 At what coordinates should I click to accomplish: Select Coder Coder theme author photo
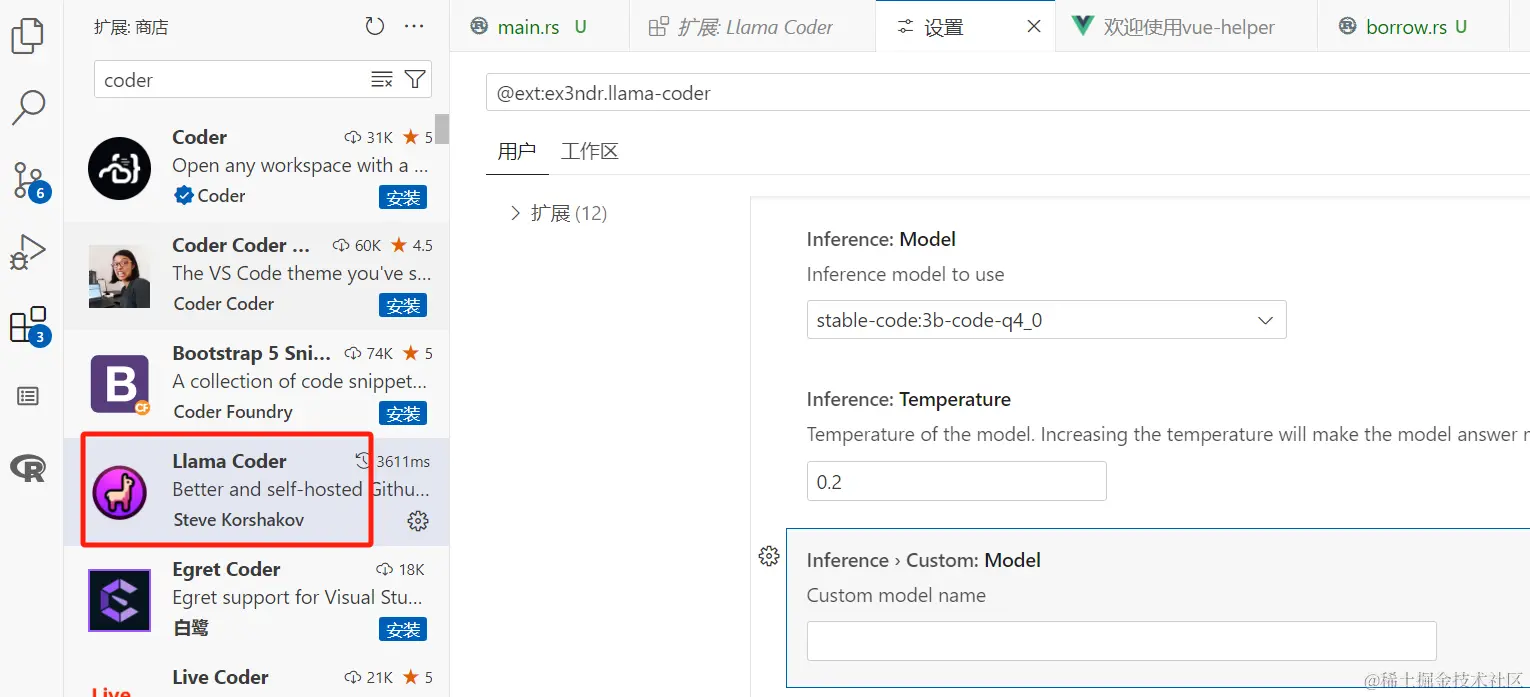(119, 276)
